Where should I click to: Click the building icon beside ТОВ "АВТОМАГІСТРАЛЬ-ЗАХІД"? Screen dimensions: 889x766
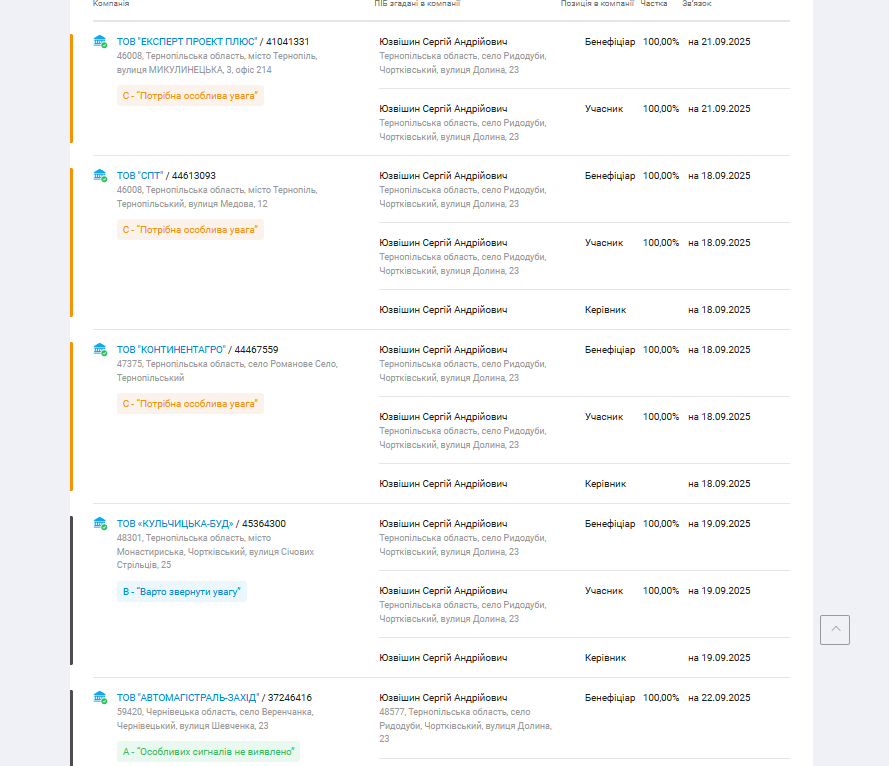(100, 698)
